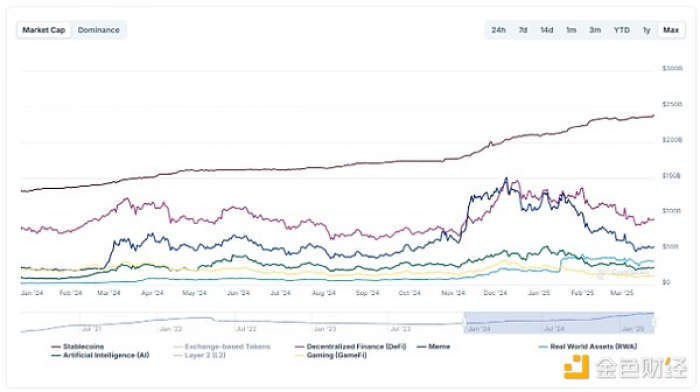Viewport: 700px width, 392px height.
Task: Select the 3m time range
Action: click(595, 30)
